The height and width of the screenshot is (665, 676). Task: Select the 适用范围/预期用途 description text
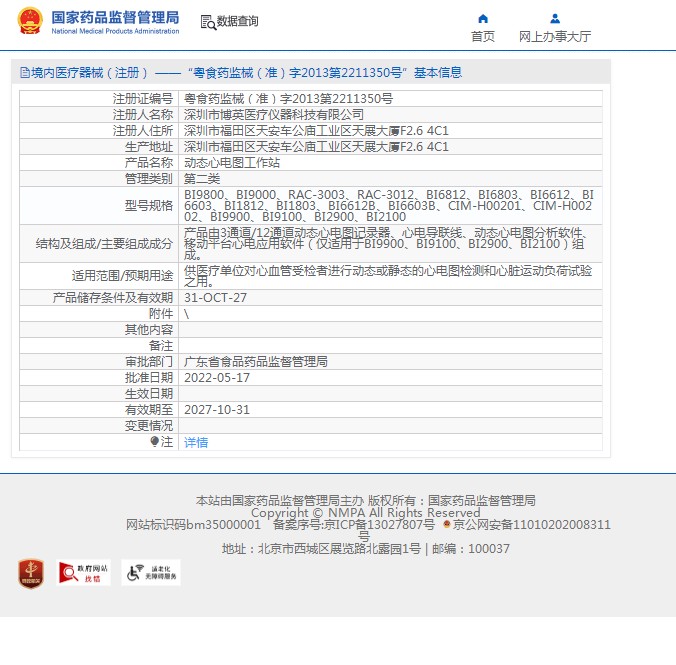point(388,276)
